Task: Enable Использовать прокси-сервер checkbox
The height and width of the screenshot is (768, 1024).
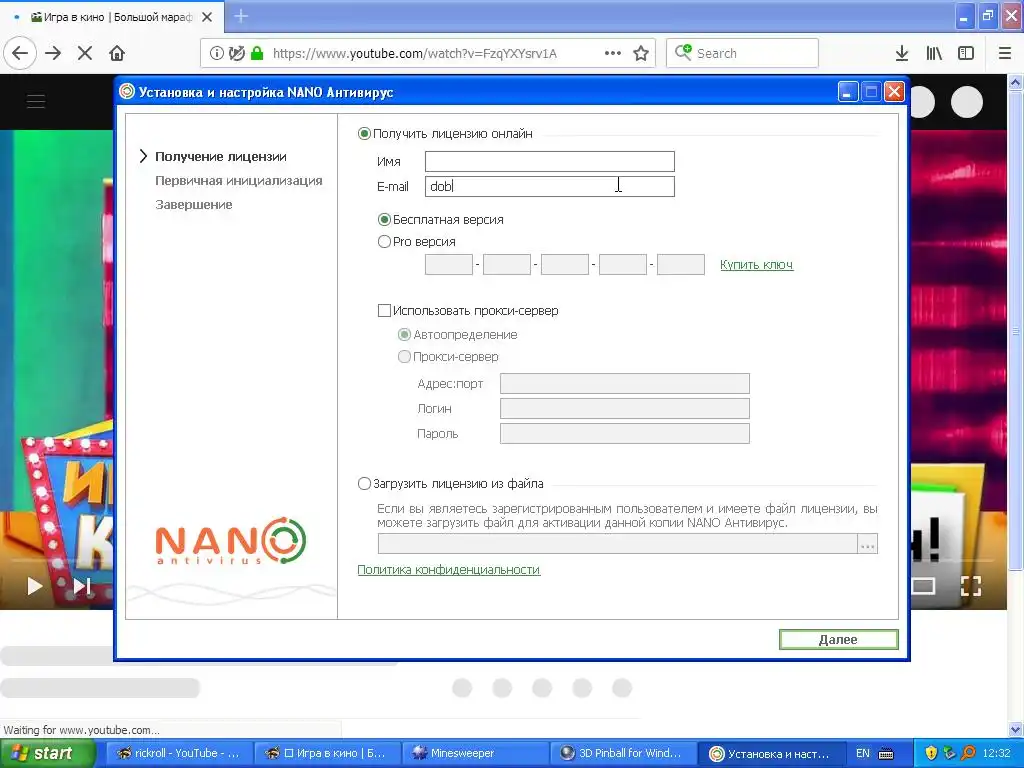Action: pos(385,311)
